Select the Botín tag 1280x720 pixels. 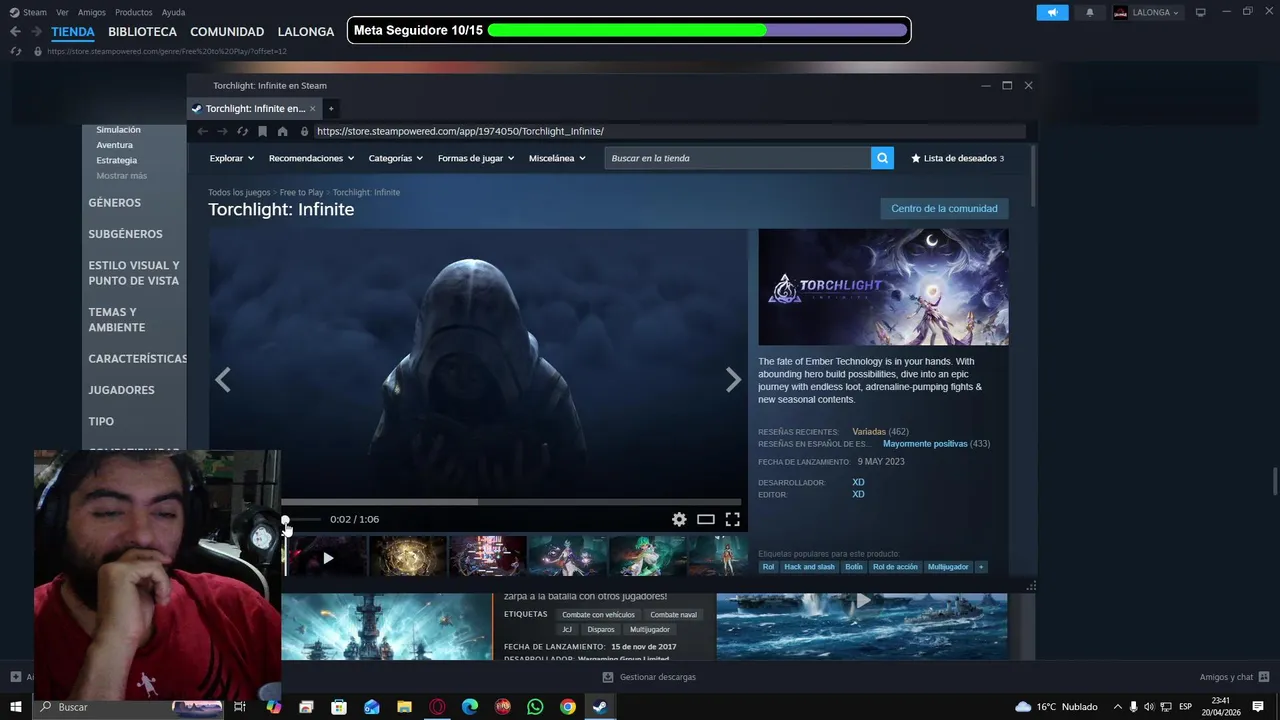(853, 567)
